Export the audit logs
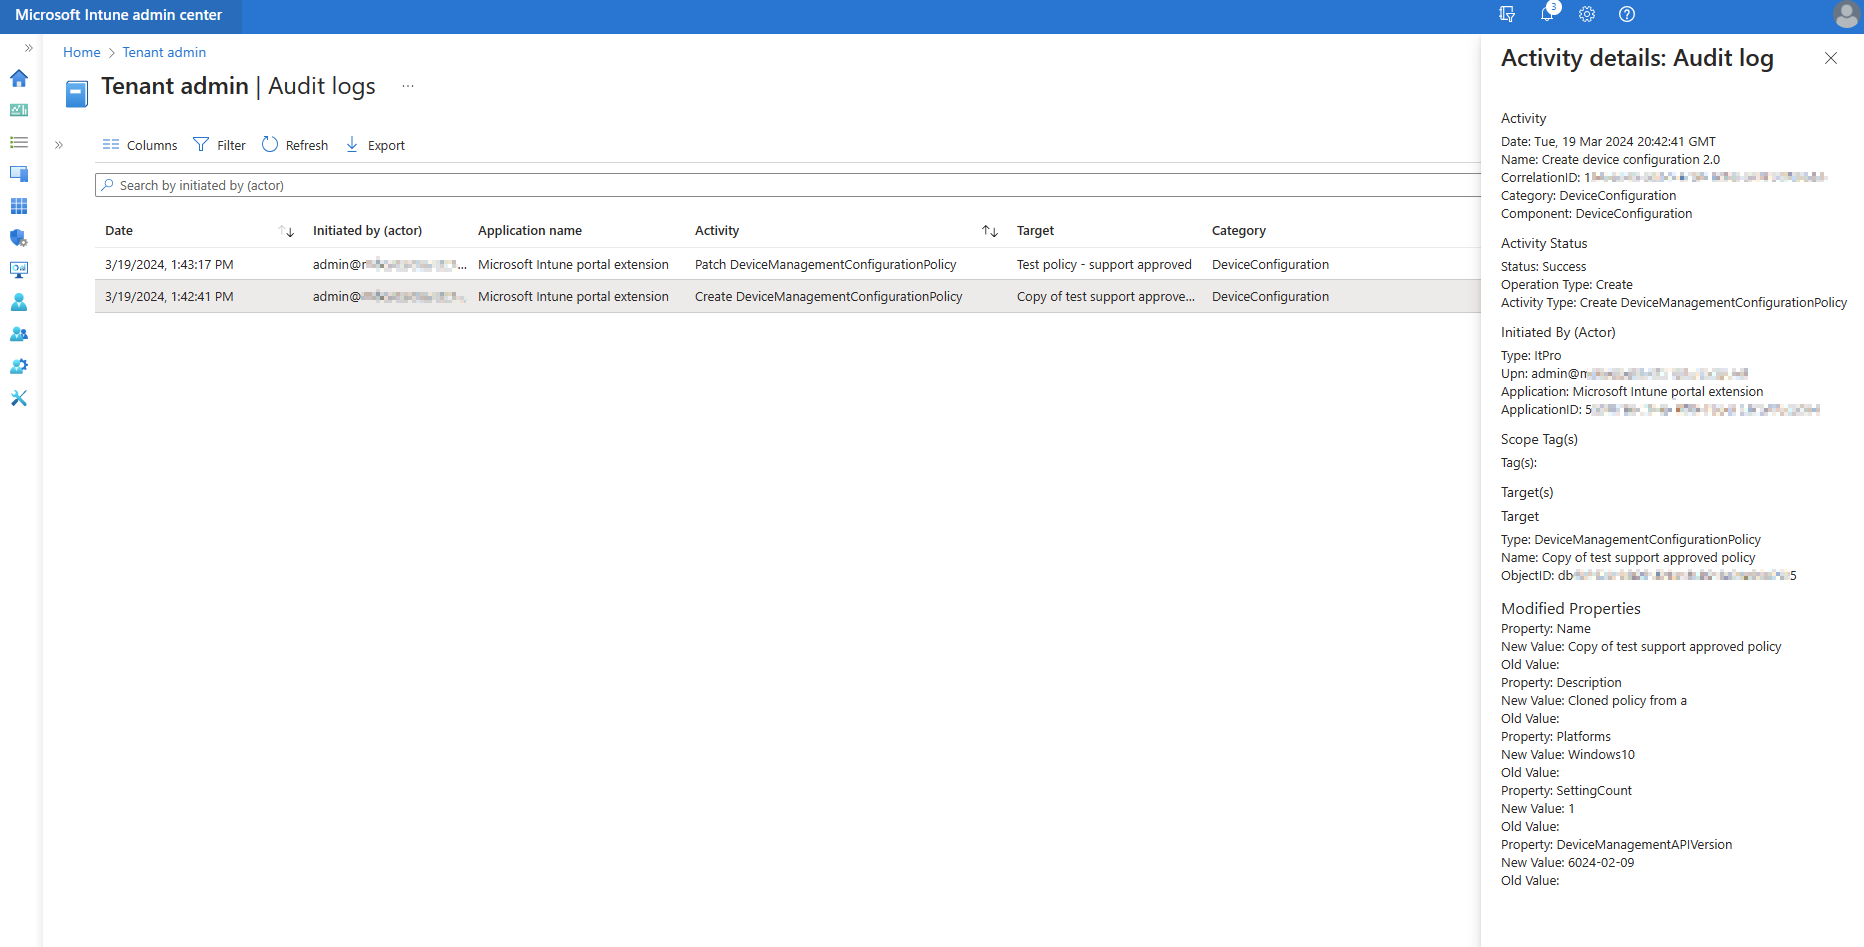This screenshot has width=1864, height=947. pyautogui.click(x=375, y=145)
